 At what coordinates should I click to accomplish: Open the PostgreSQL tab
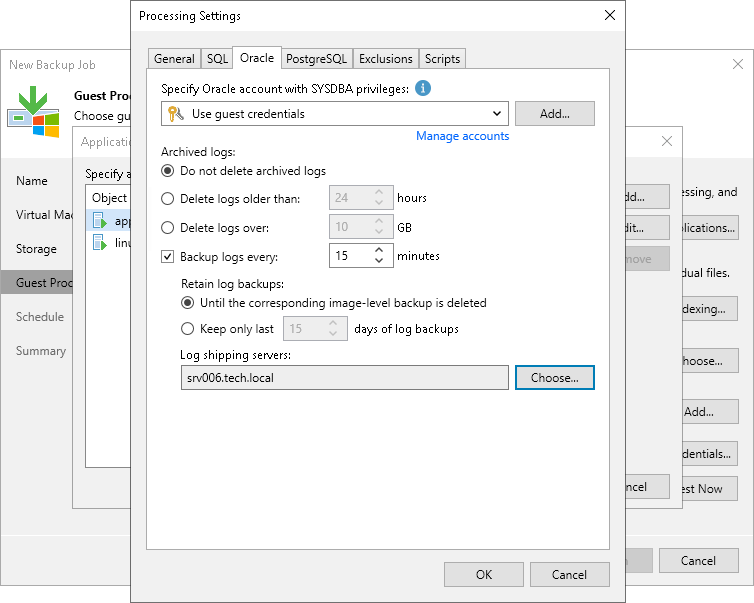(316, 59)
